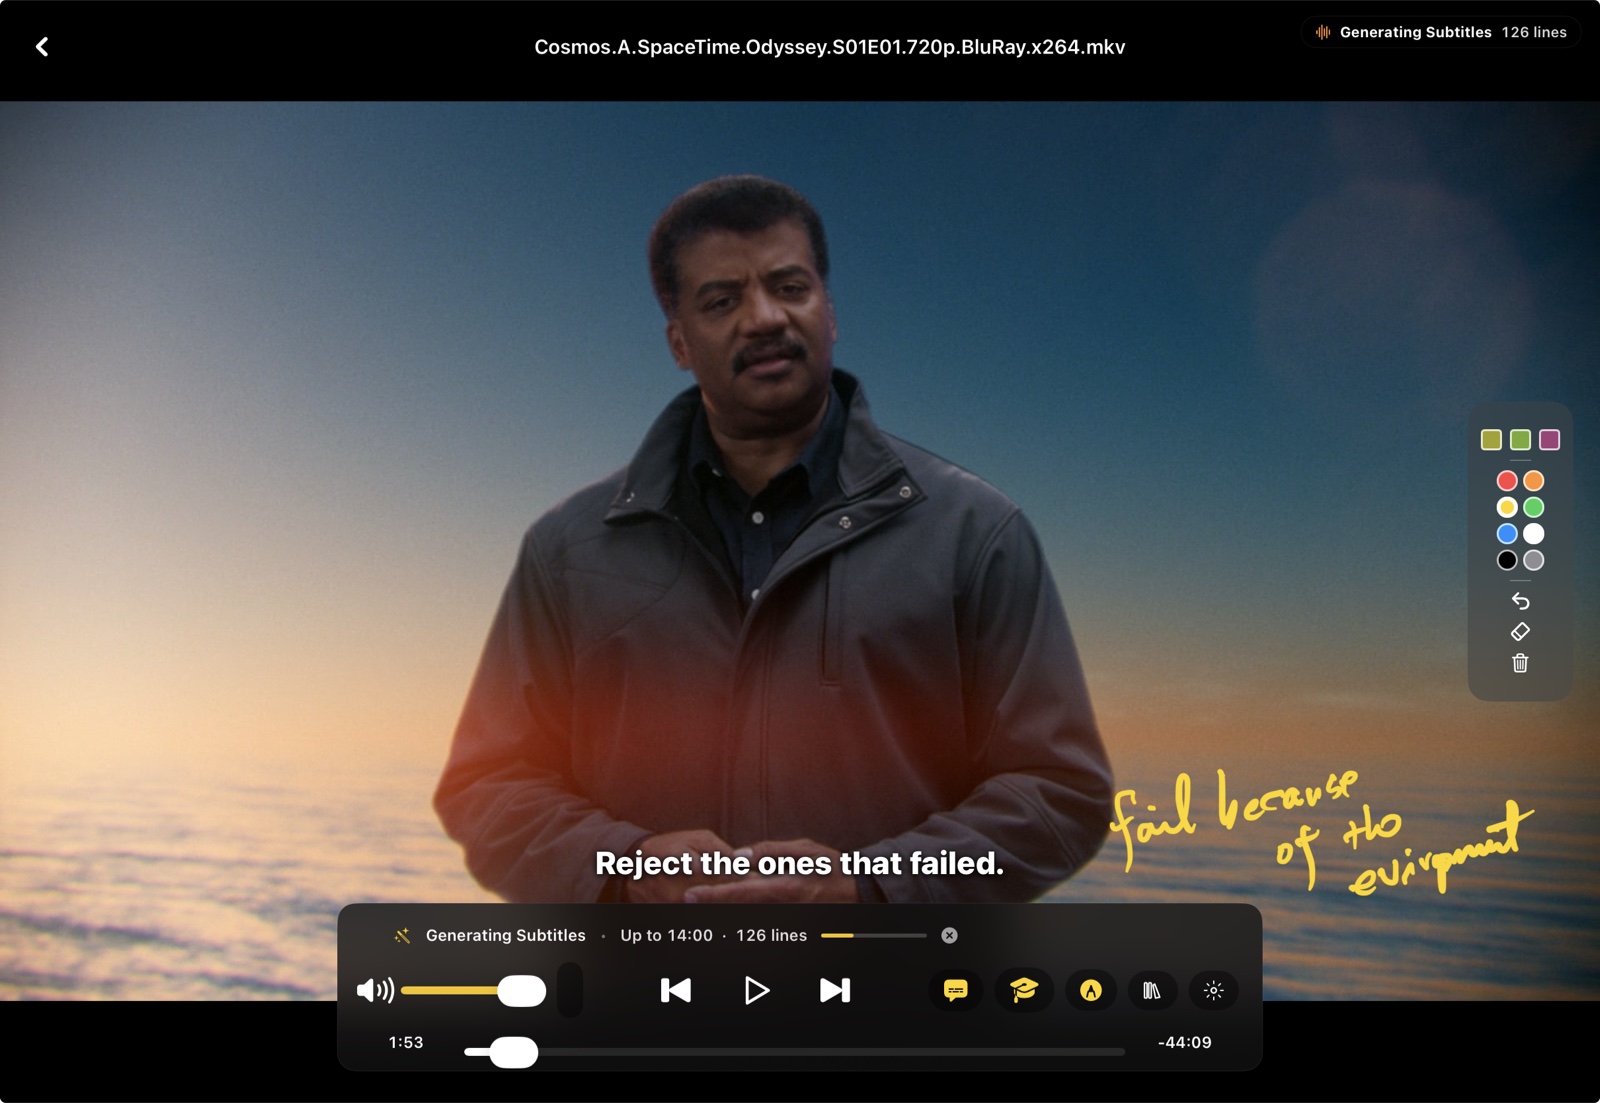Viewport: 1600px width, 1103px height.
Task: Choose the red circle pen color
Action: [1507, 481]
